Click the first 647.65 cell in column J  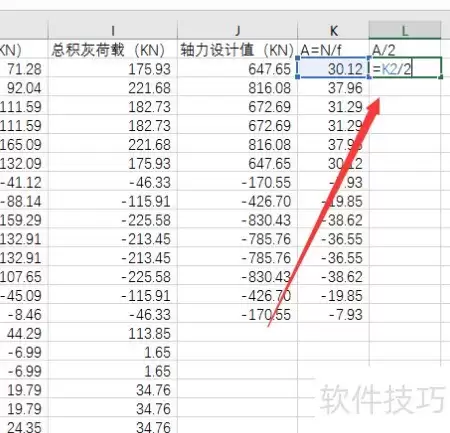click(x=237, y=69)
